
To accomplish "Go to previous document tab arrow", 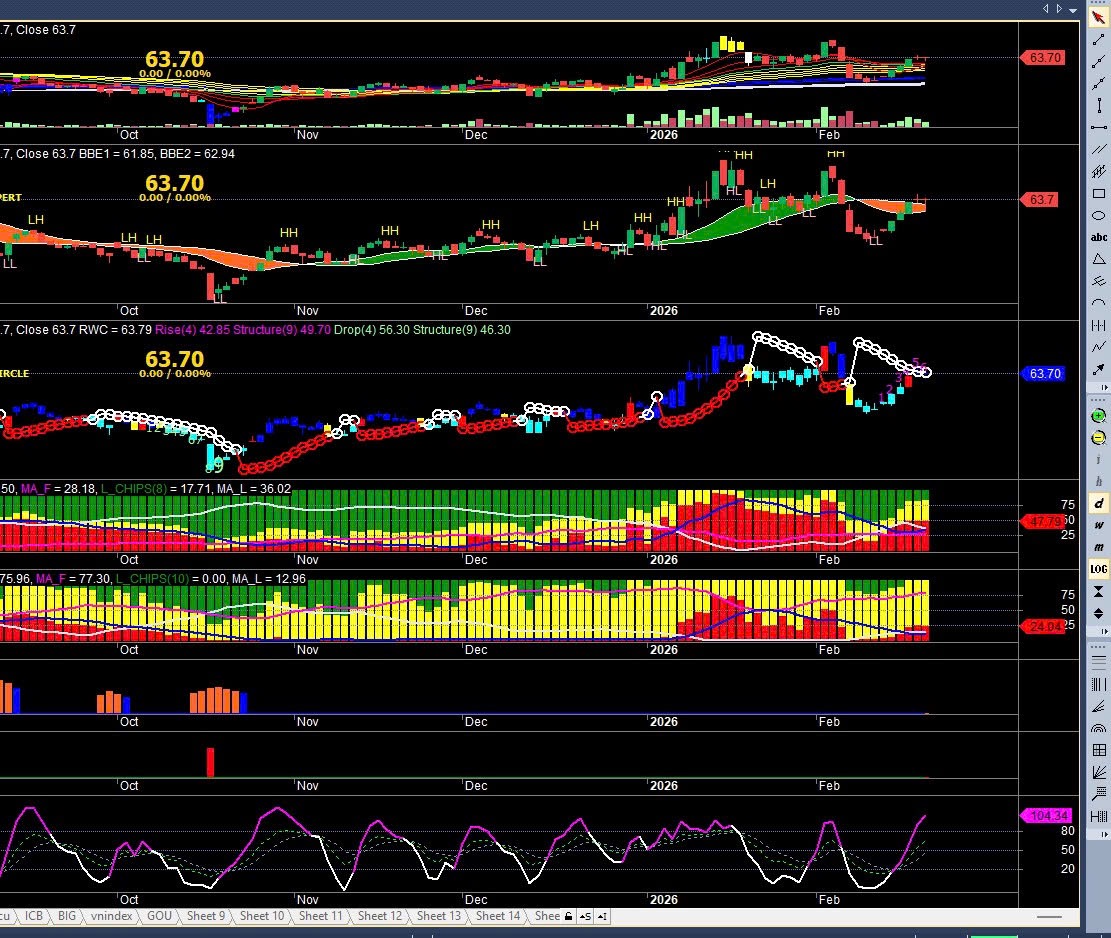I will coord(1046,9).
